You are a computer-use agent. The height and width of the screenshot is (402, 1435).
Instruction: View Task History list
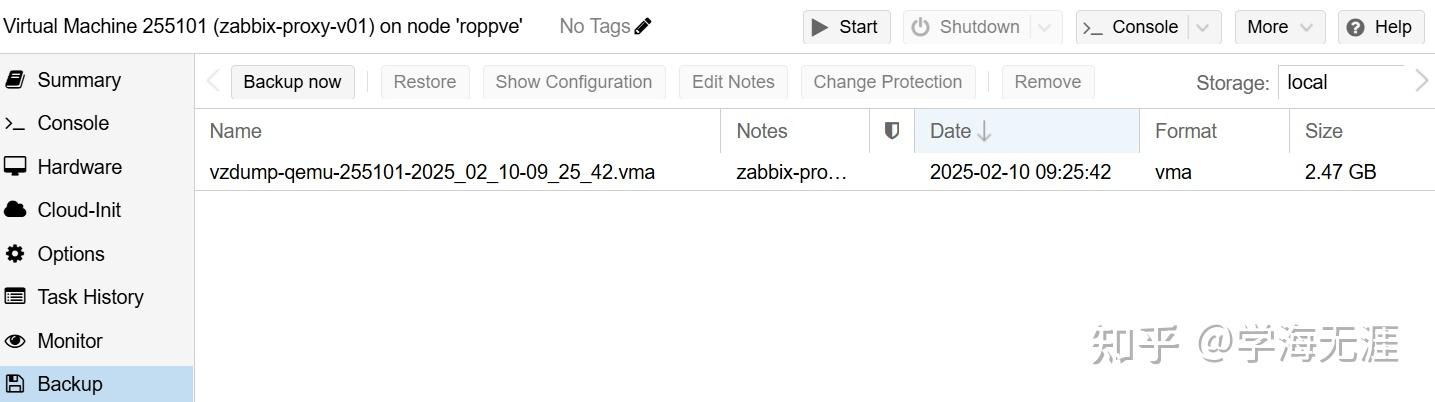coord(90,297)
